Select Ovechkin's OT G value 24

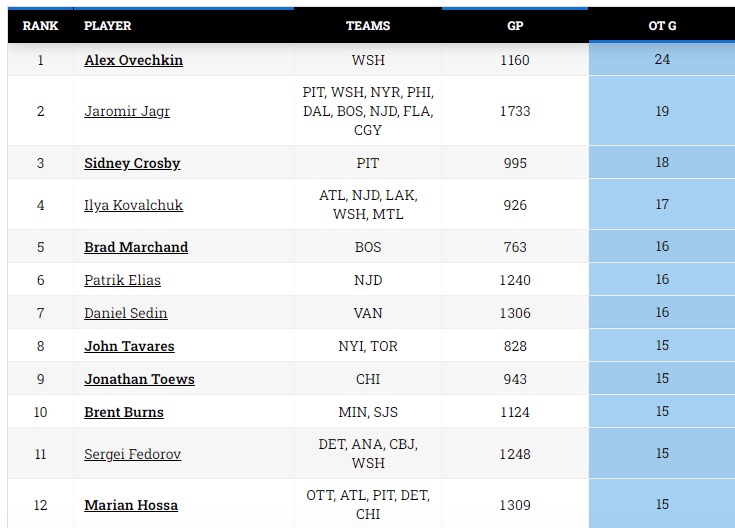click(662, 59)
